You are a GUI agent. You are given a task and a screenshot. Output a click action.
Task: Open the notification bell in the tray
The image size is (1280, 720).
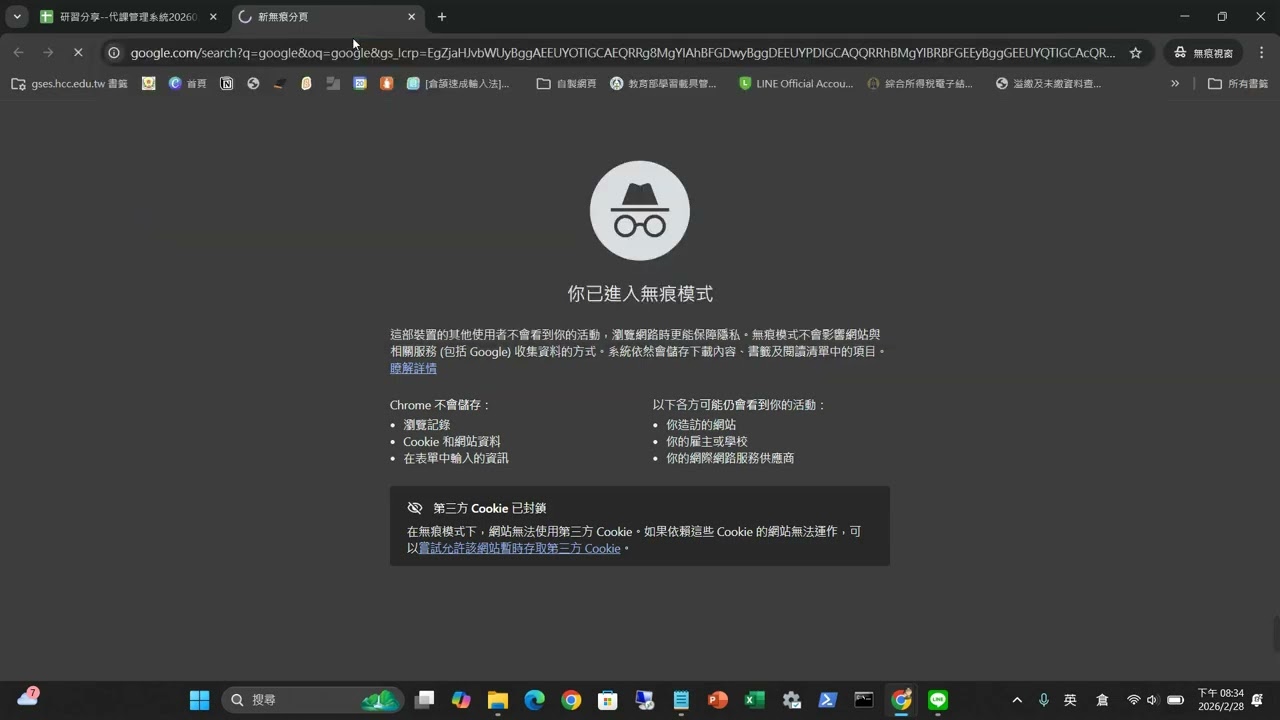(1257, 700)
